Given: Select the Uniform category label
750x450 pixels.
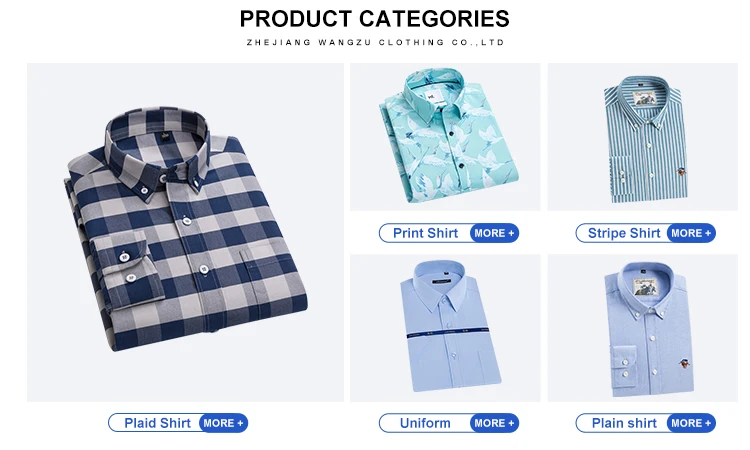Looking at the screenshot, I should pyautogui.click(x=425, y=423).
